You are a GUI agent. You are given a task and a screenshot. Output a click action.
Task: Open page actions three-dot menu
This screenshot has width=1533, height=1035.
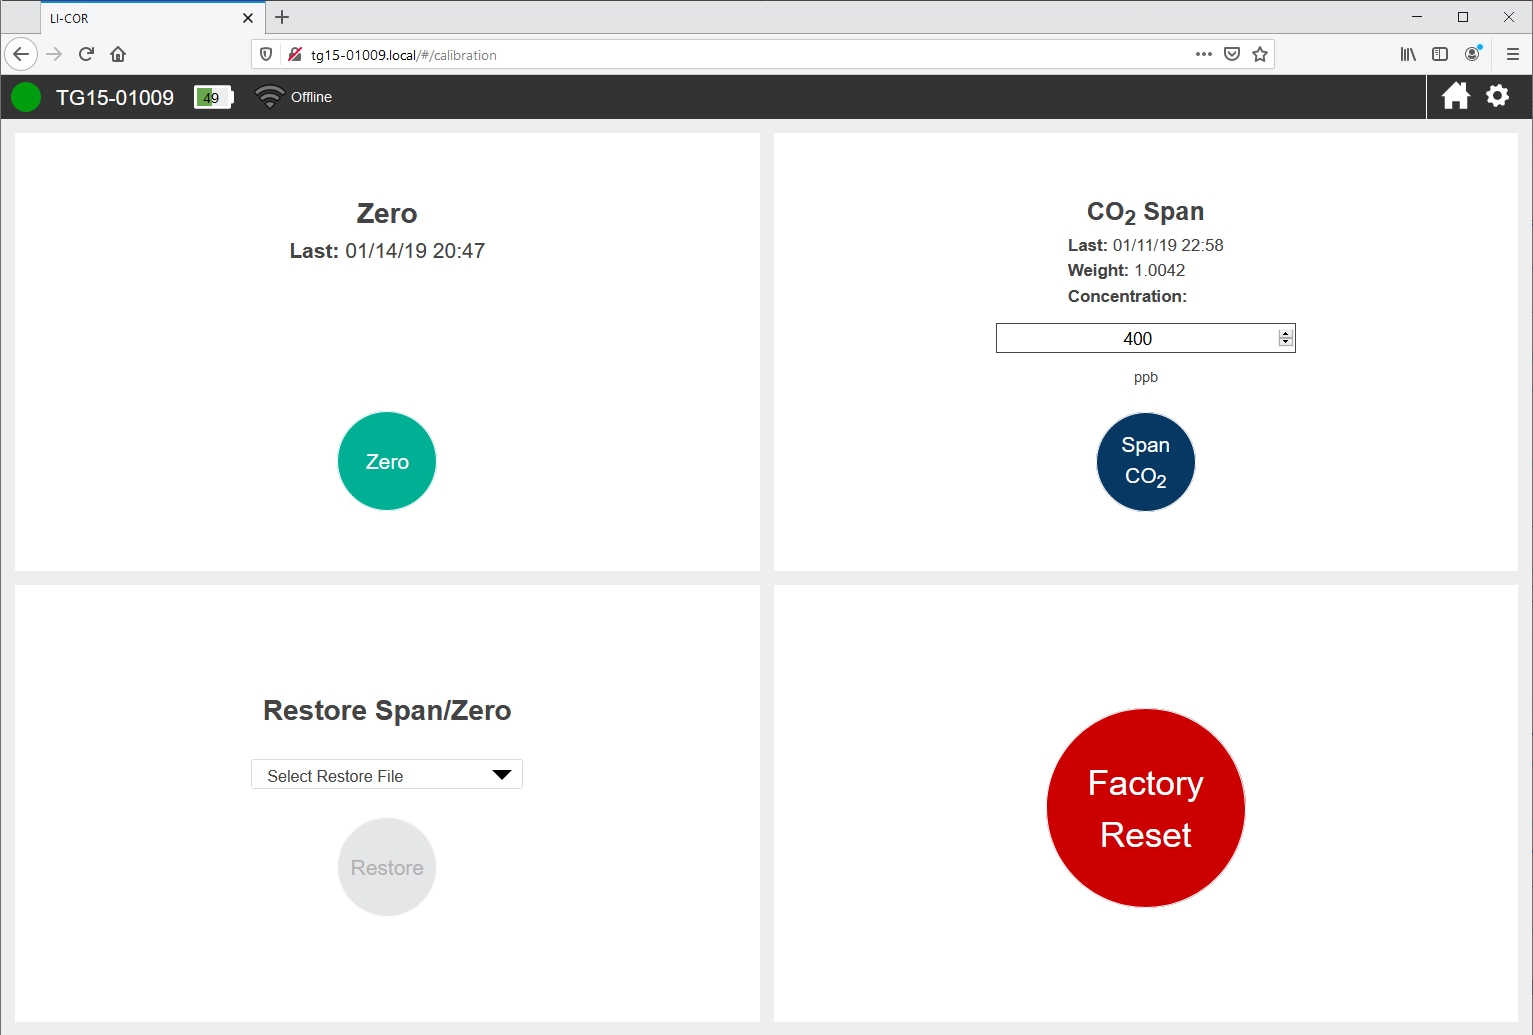coord(1203,54)
